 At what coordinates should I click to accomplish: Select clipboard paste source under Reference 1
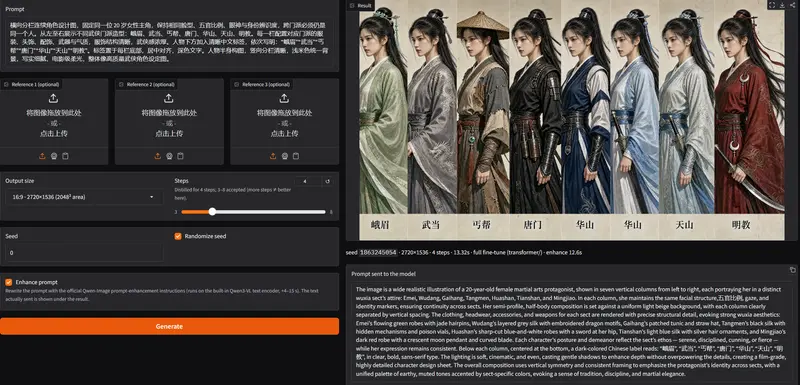[x=65, y=156]
